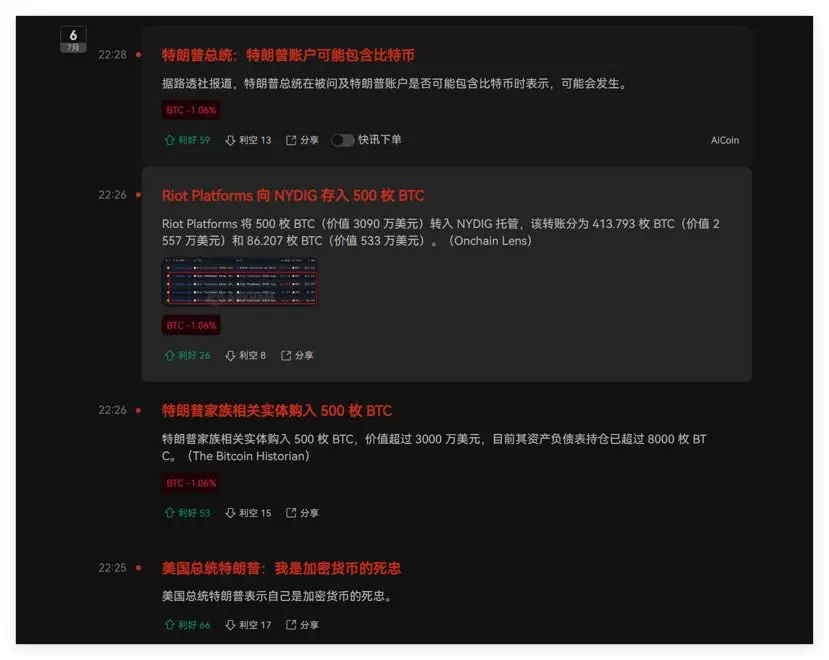Viewport: 829px width, 660px height.
Task: Click the body text starting 据路透社报道
Action: (x=395, y=84)
